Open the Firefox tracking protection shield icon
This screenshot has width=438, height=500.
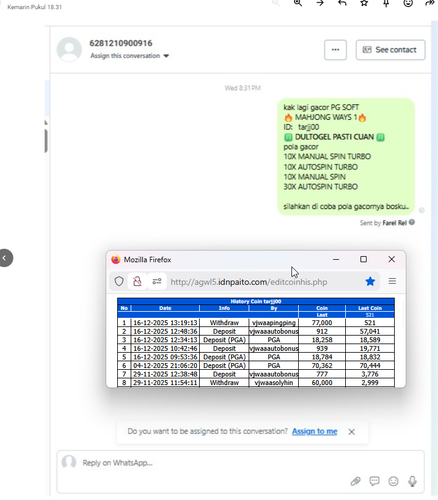click(x=119, y=282)
